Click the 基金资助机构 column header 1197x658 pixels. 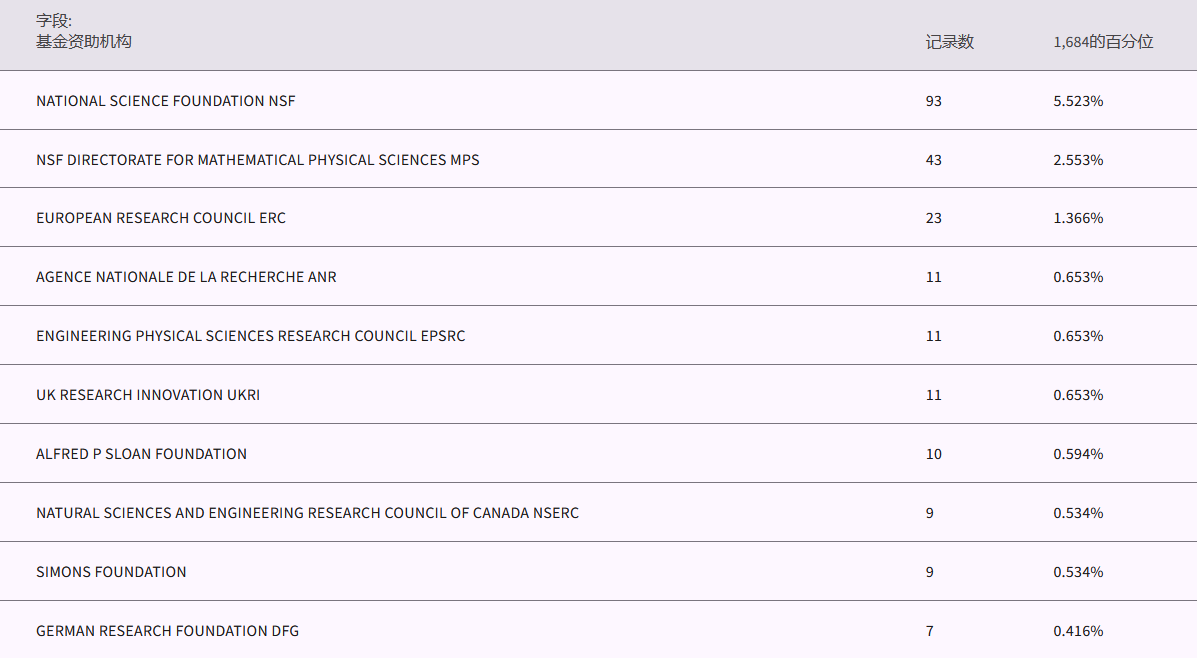point(84,42)
